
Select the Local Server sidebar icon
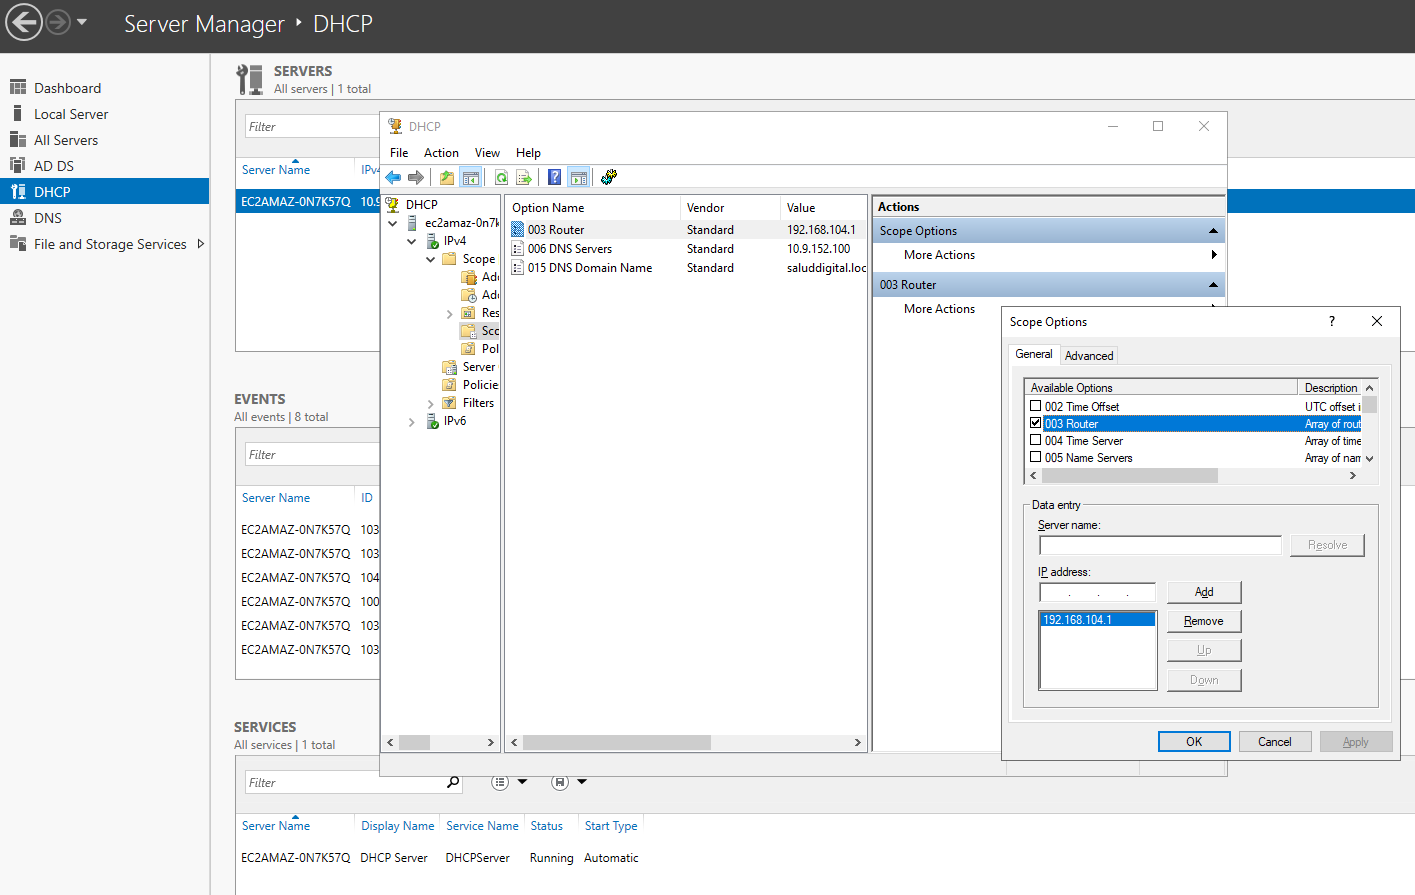click(18, 114)
